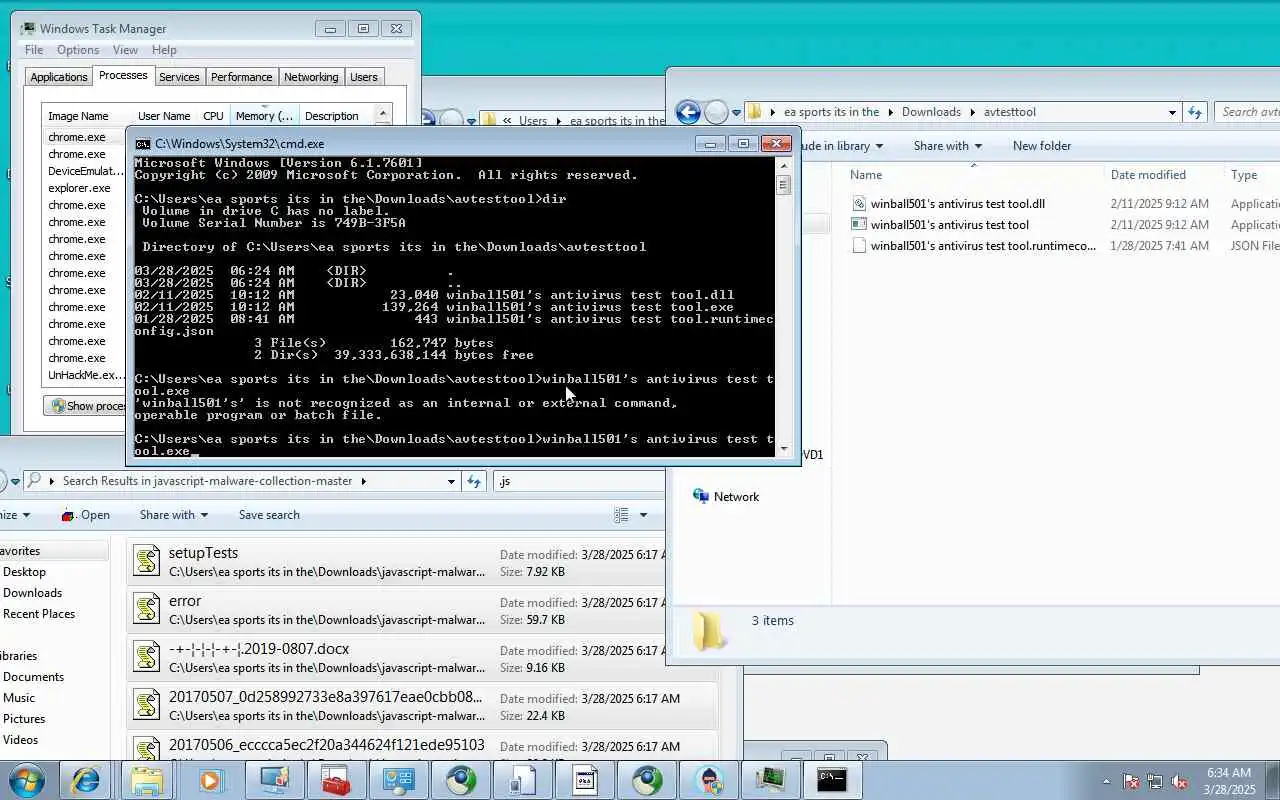Select winball501's antivirus test tool application icon
Screen dimensions: 1280x800
858,225
